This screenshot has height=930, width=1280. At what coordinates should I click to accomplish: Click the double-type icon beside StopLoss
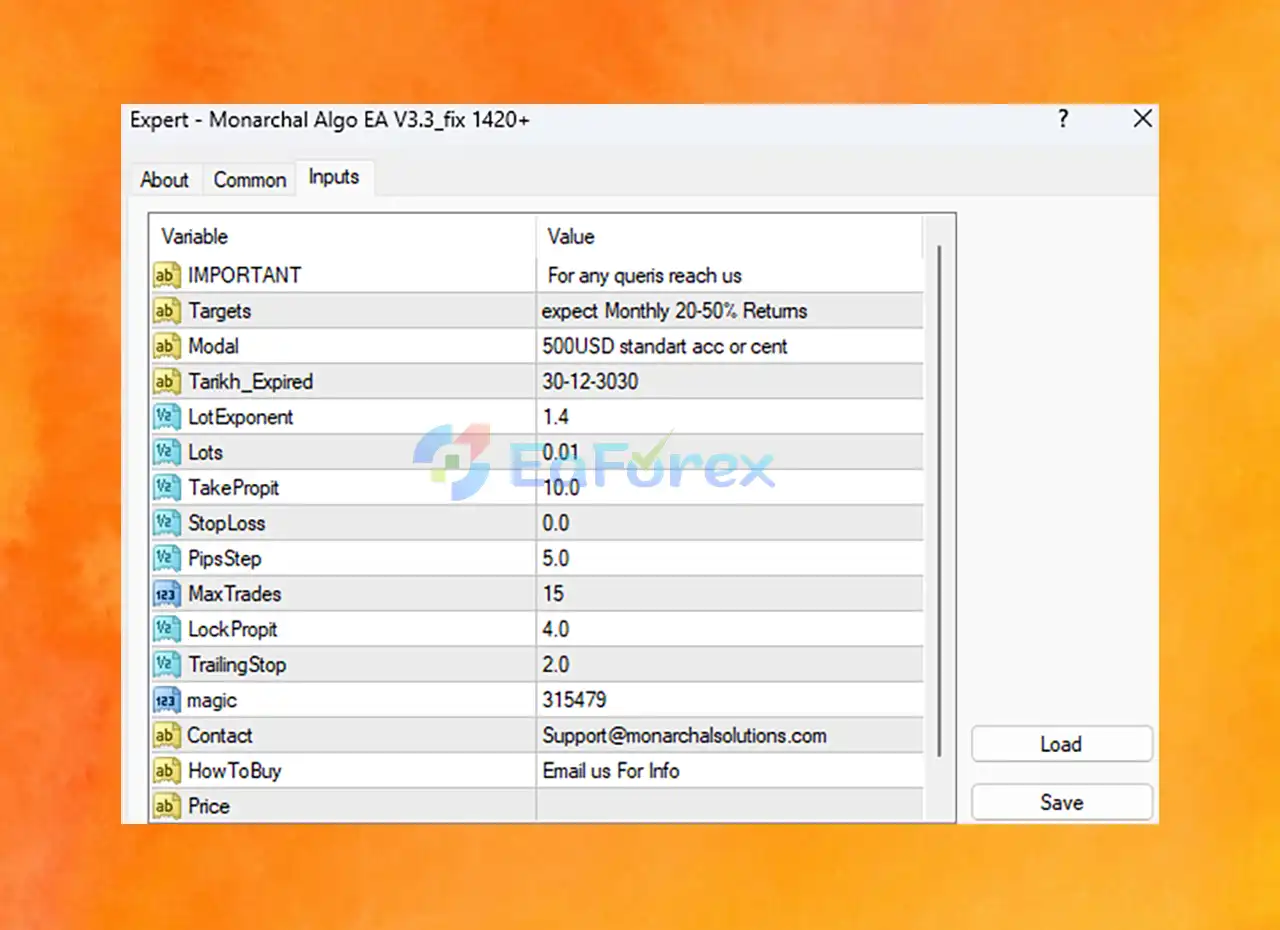[166, 523]
